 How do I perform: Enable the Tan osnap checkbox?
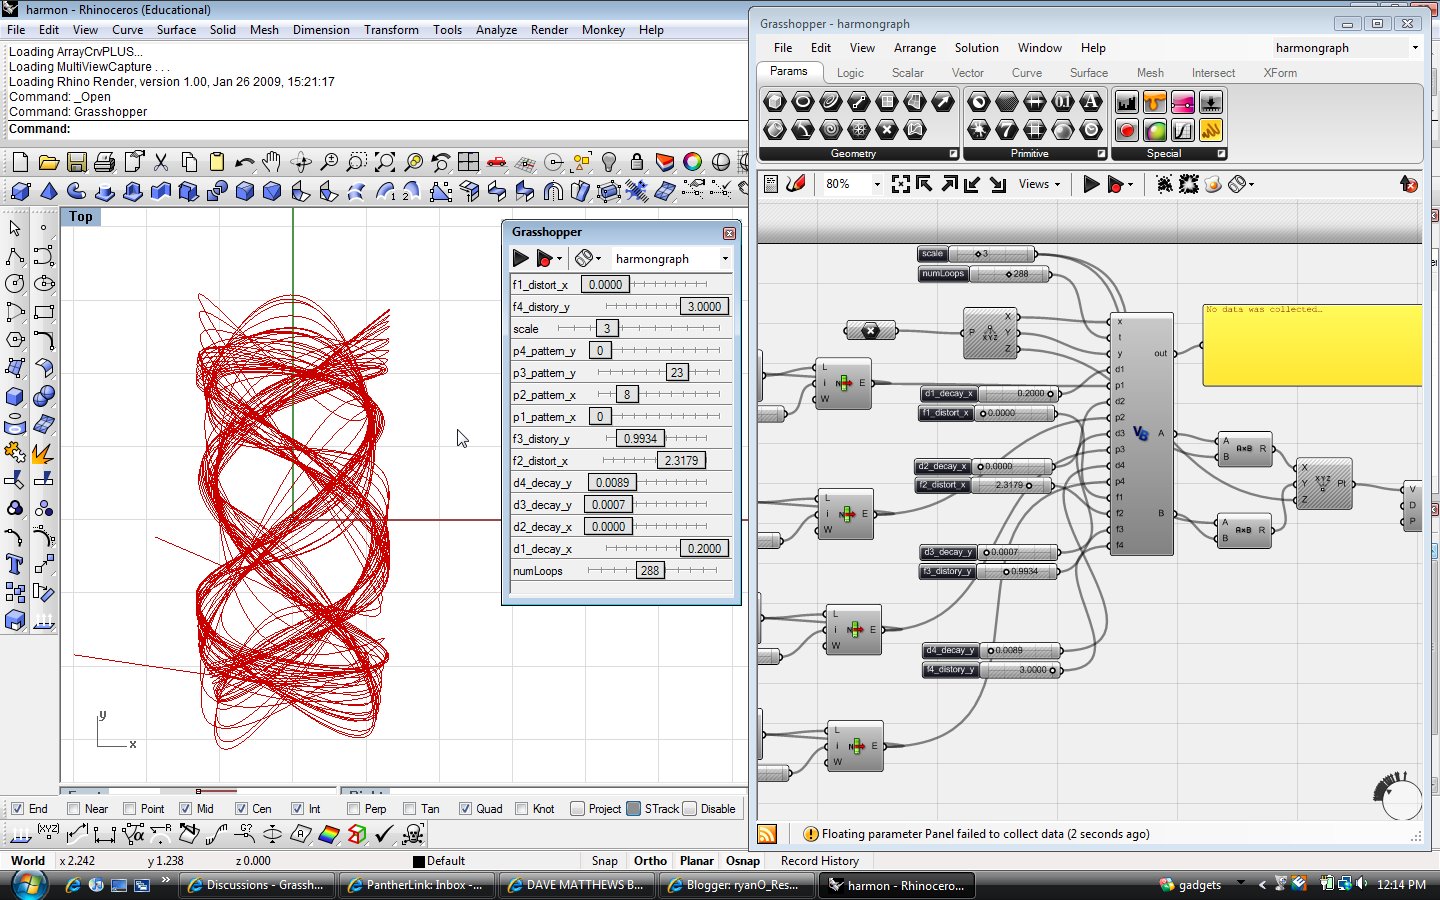(x=409, y=809)
